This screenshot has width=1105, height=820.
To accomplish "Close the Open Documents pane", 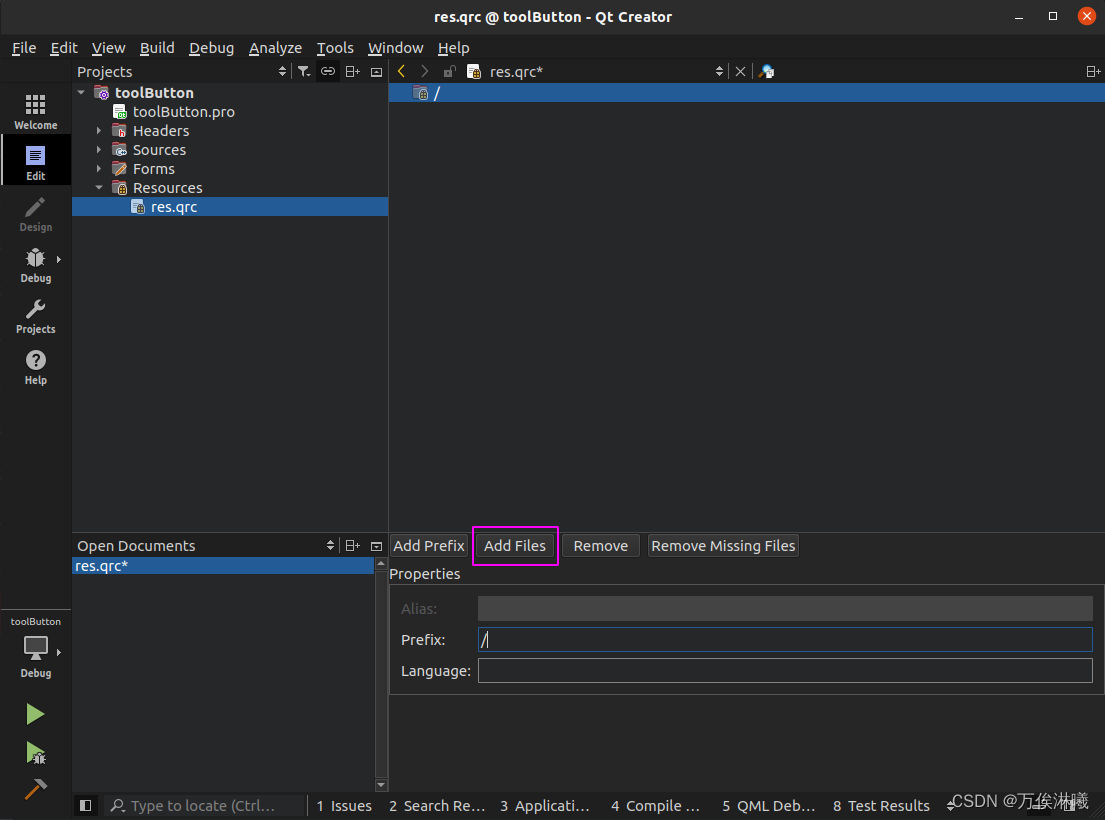I will 376,546.
